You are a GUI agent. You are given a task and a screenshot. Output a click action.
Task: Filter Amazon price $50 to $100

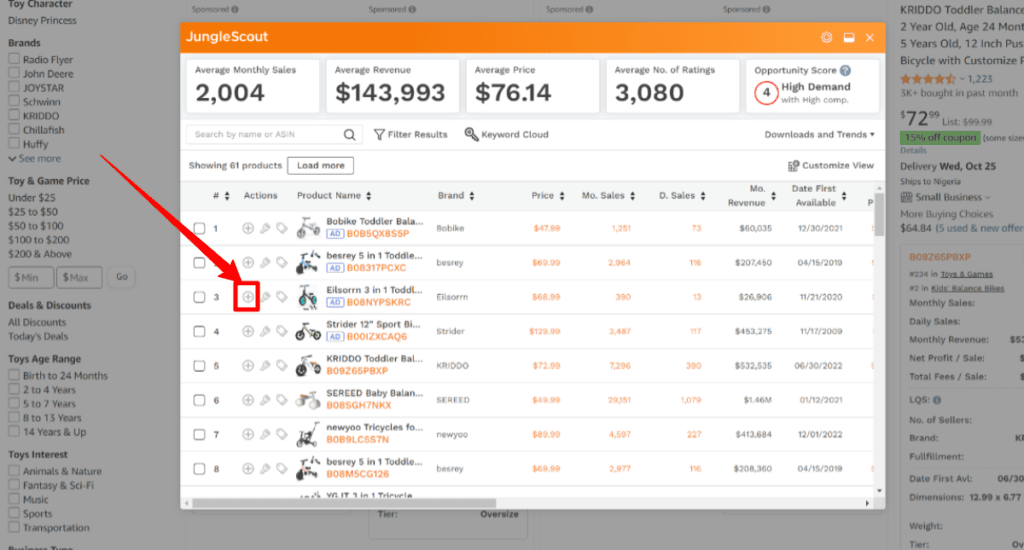[35, 226]
